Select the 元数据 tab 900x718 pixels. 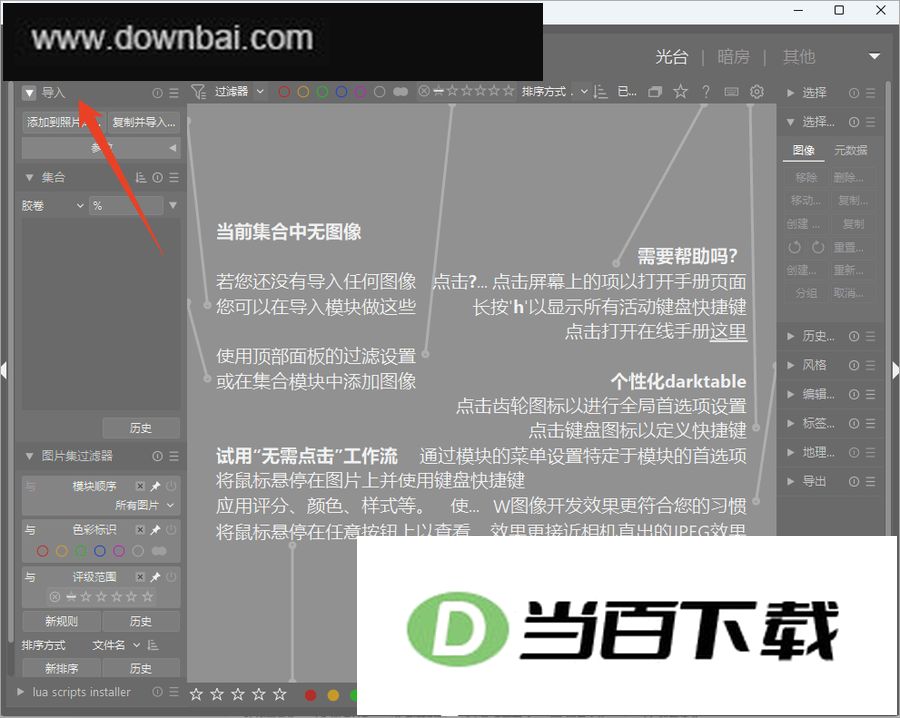click(x=850, y=150)
